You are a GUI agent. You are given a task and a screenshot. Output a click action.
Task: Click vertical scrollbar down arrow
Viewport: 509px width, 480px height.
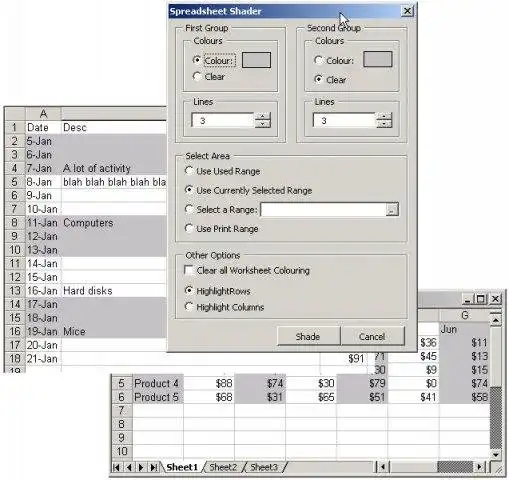[x=496, y=455]
